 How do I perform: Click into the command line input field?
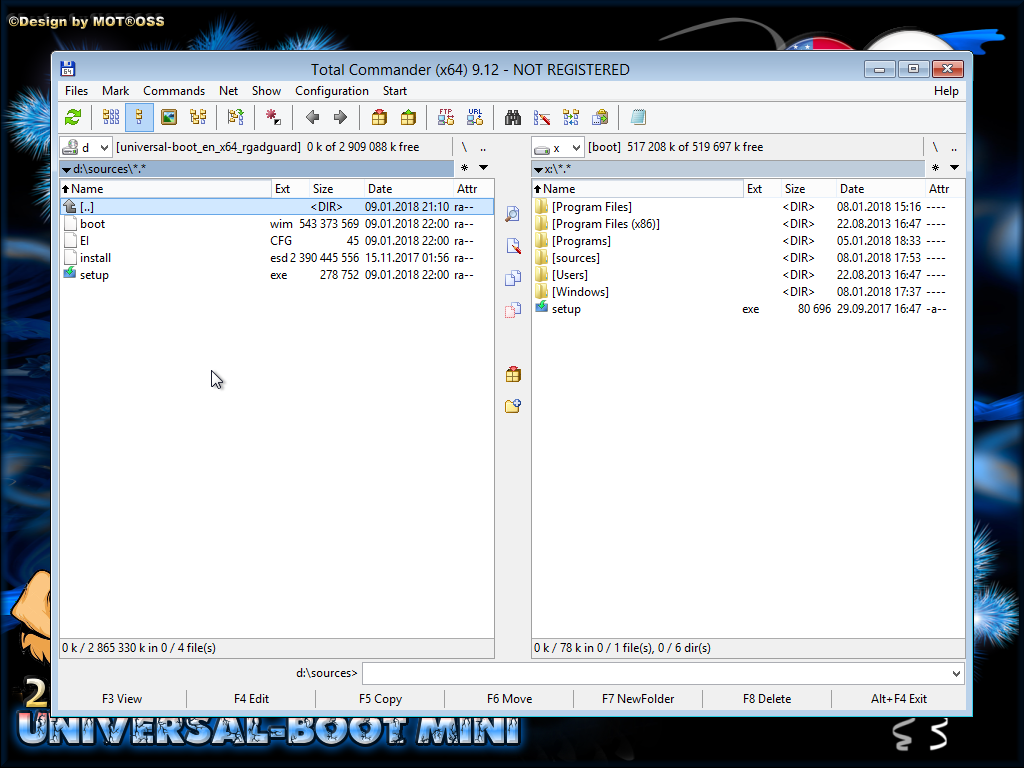(656, 673)
